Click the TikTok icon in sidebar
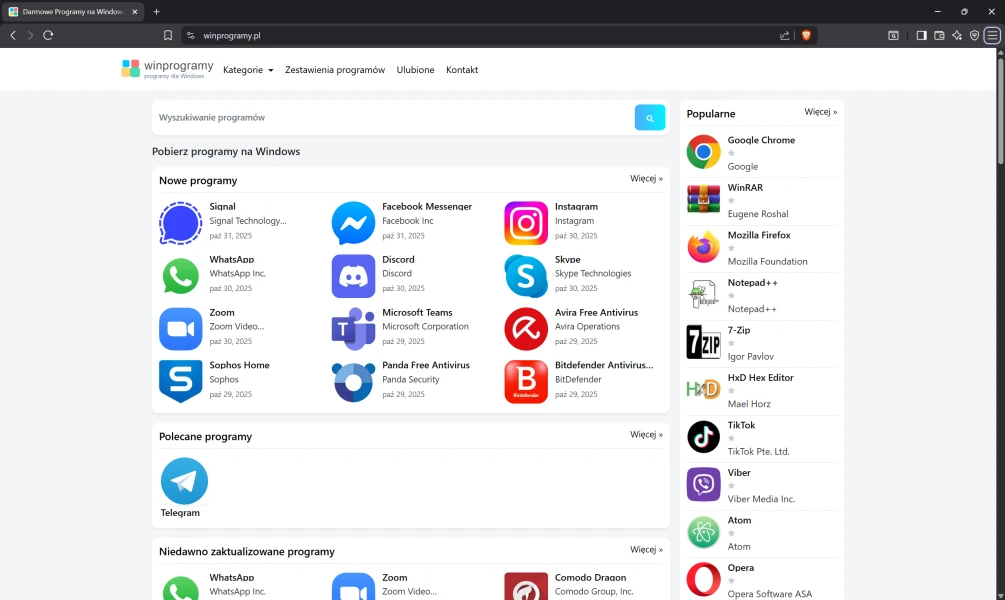 point(703,437)
